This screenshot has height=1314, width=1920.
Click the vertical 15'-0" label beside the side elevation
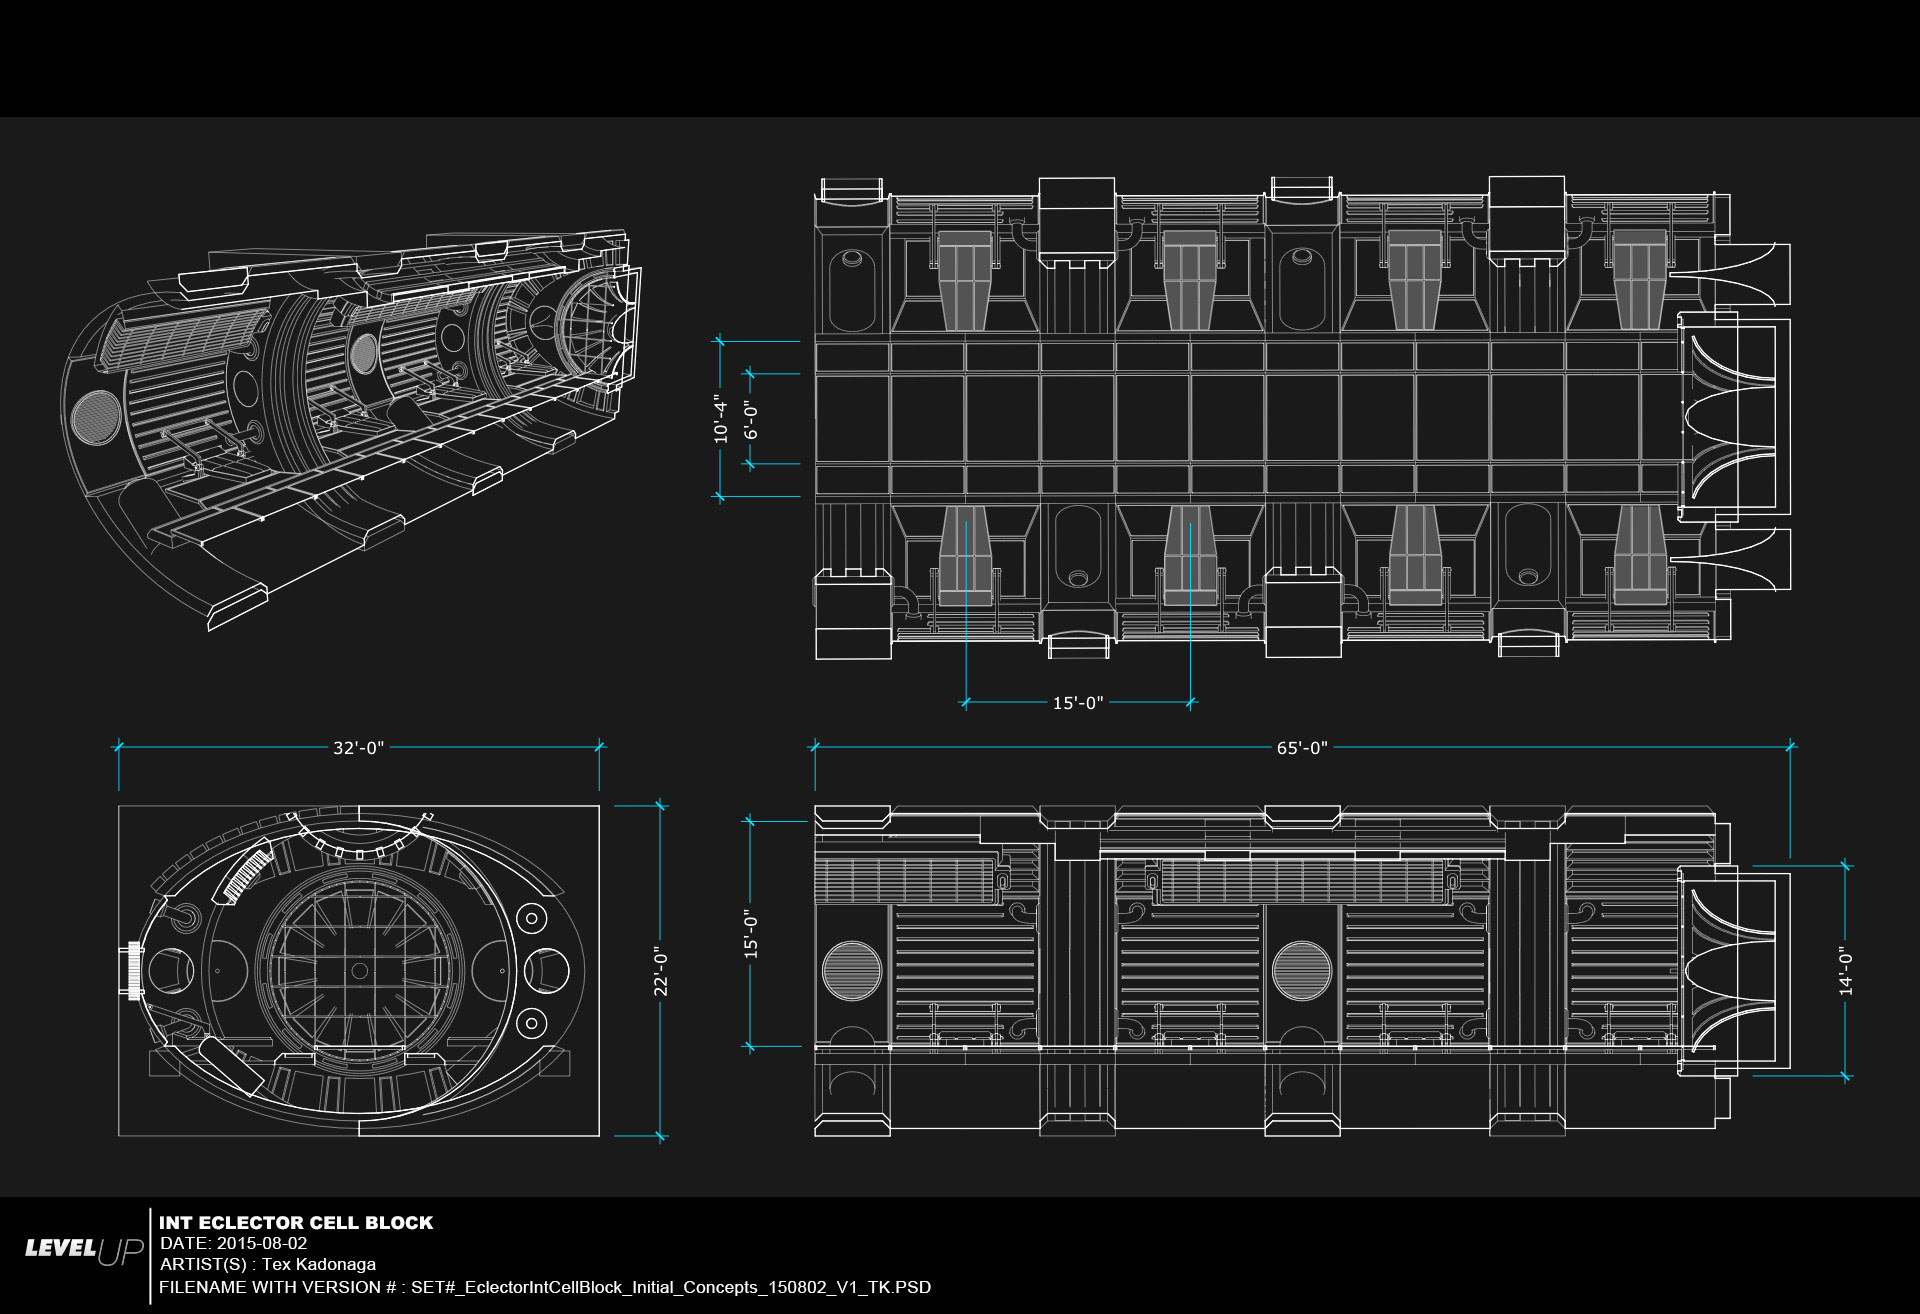click(x=751, y=934)
